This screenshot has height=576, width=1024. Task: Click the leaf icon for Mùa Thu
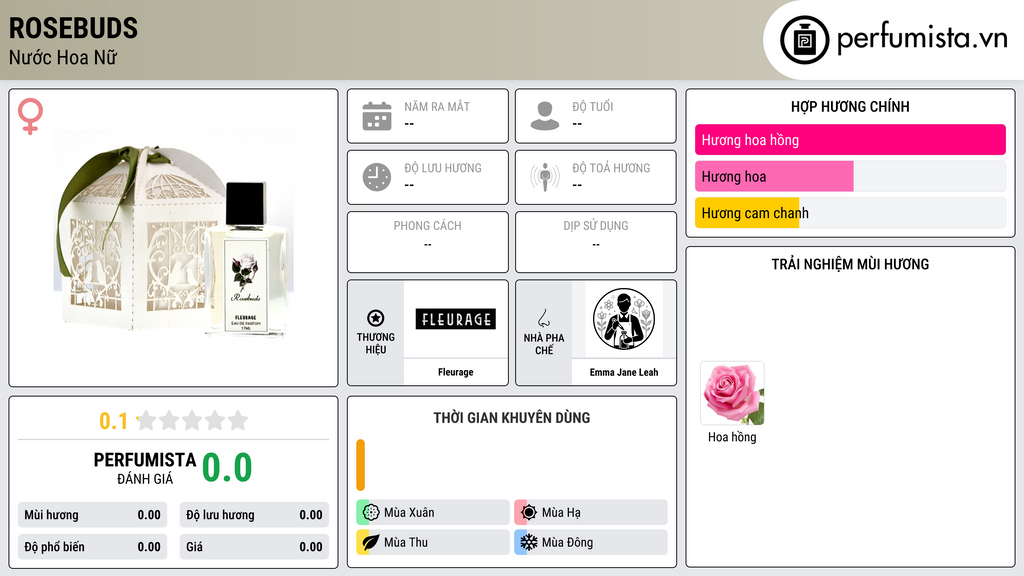point(371,542)
